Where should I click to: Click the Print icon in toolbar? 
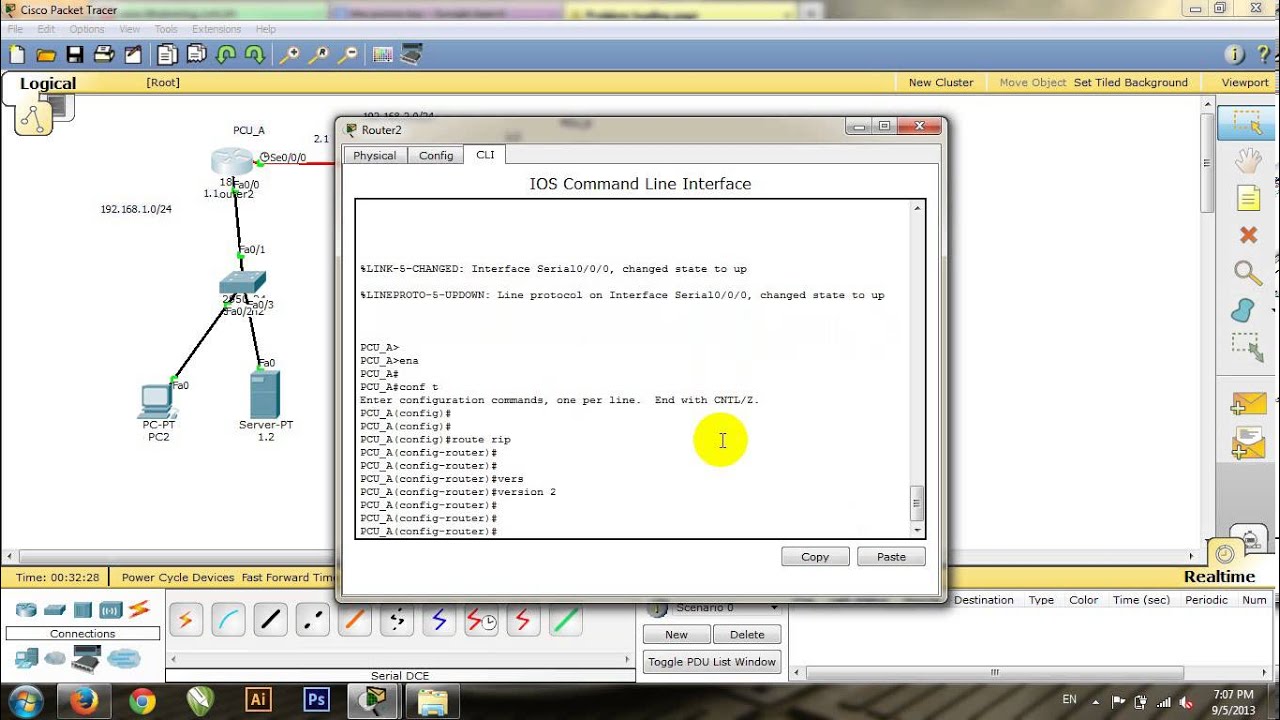[x=103, y=55]
